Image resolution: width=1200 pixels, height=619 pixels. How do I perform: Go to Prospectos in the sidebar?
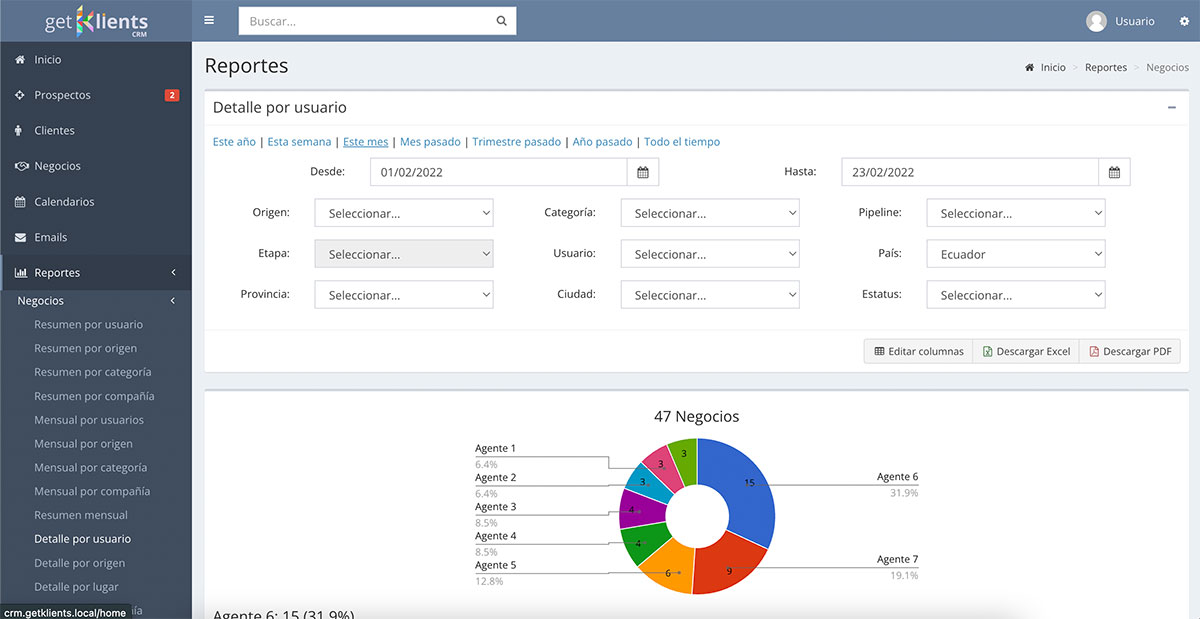[x=62, y=95]
